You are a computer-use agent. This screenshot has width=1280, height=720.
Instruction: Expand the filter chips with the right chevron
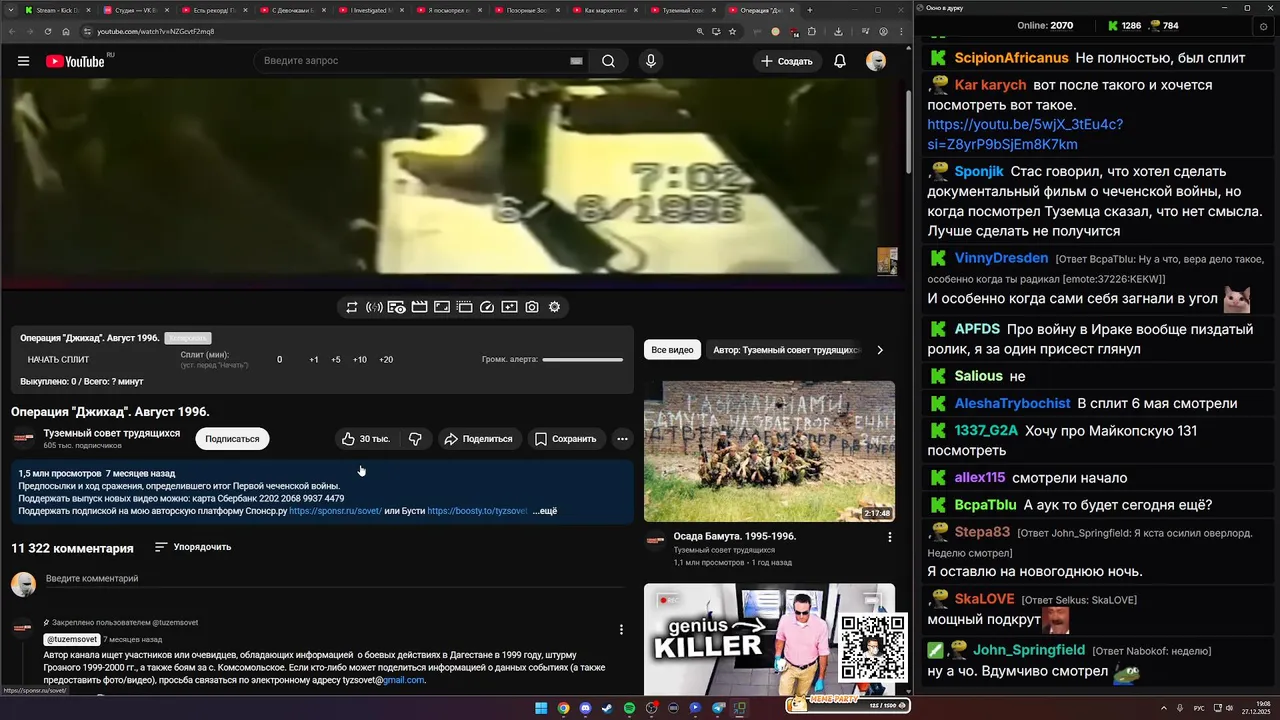(880, 350)
